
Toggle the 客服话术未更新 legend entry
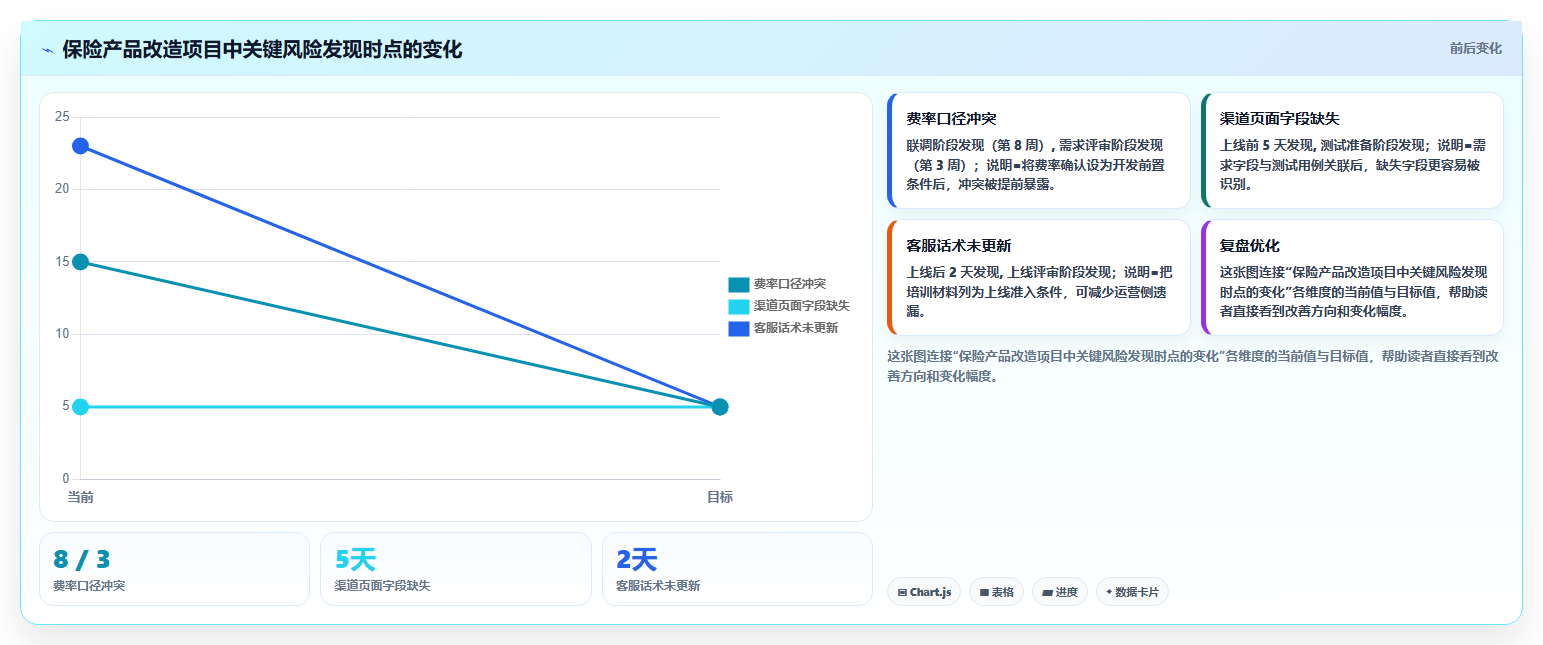tap(783, 328)
